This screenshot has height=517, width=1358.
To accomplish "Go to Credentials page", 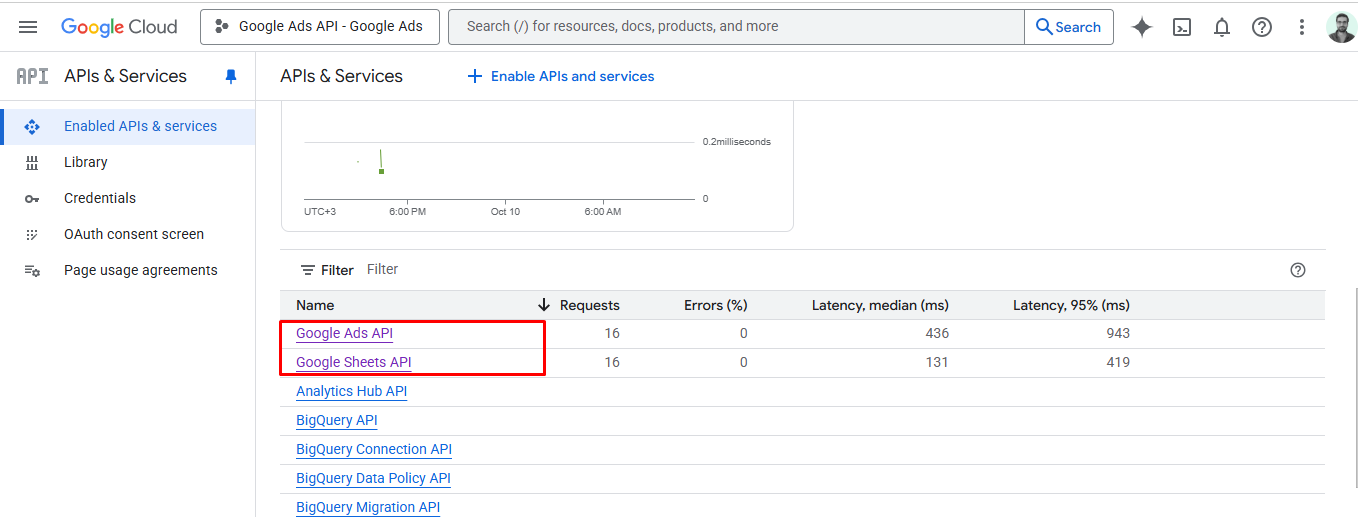I will click(99, 198).
